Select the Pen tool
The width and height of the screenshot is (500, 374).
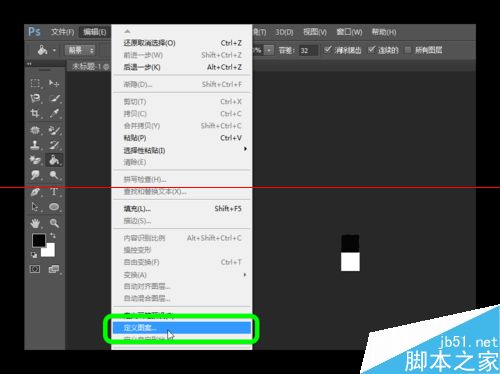point(35,191)
